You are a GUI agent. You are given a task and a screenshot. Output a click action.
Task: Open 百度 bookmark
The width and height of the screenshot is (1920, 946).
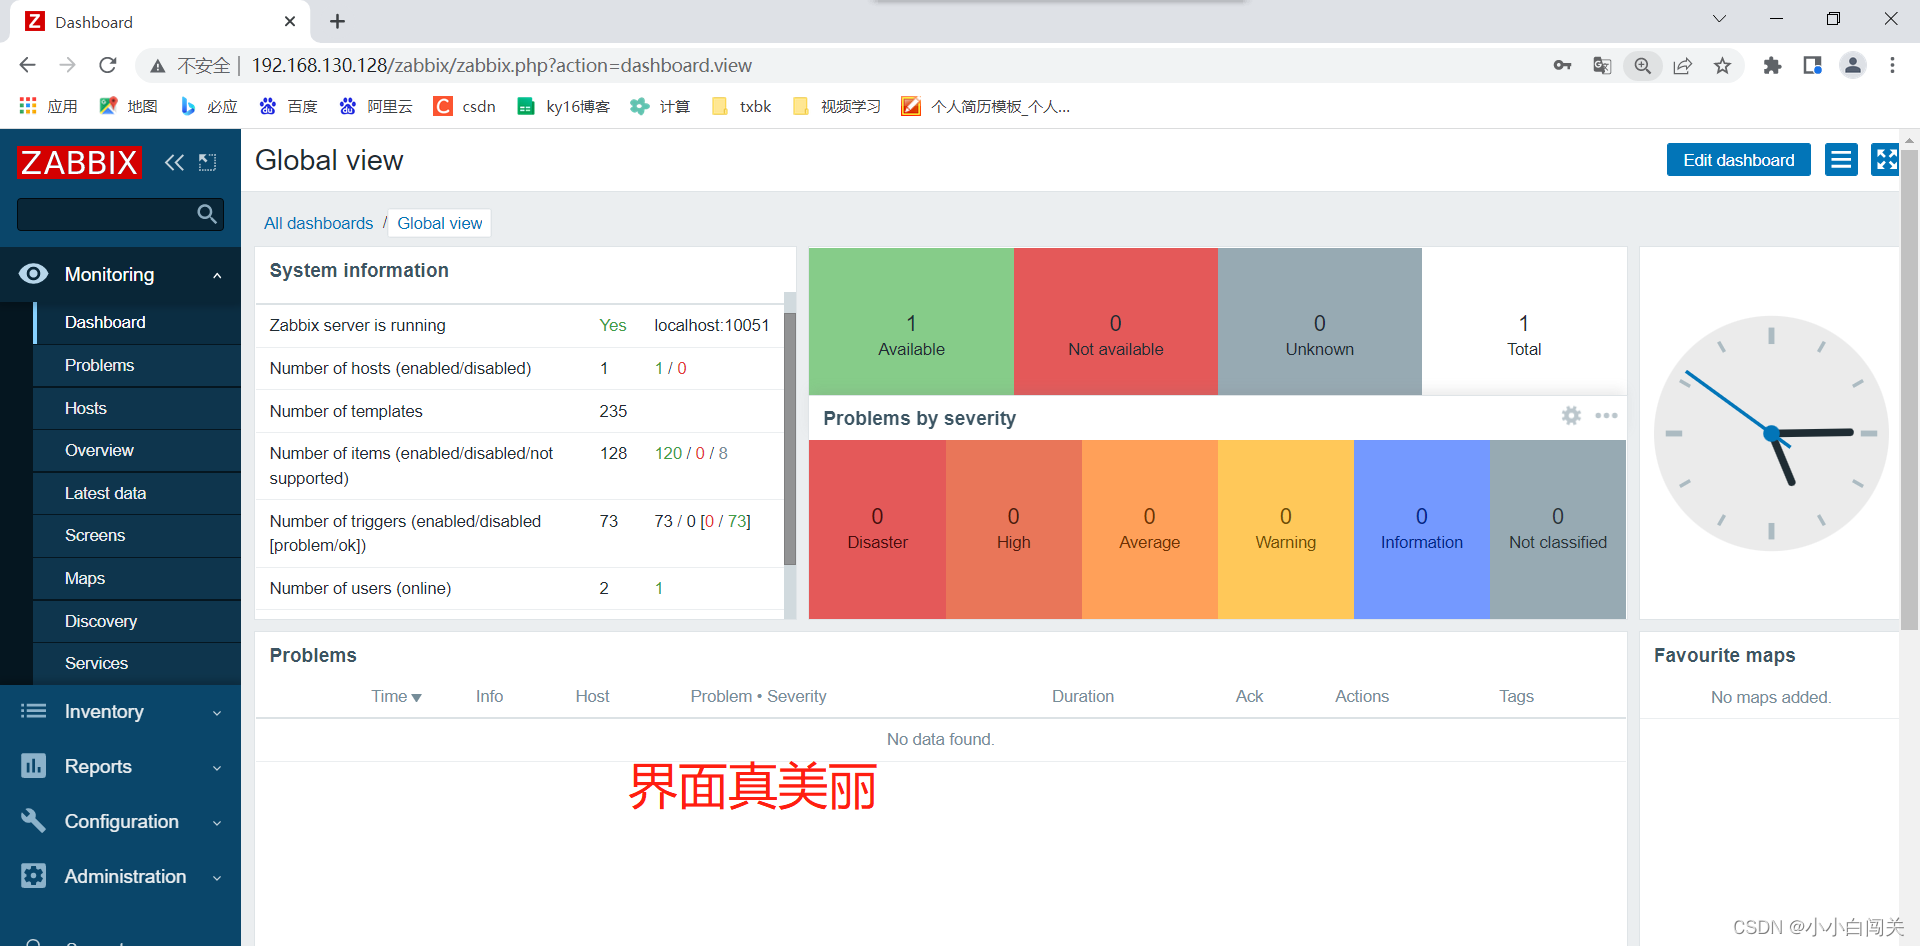[x=288, y=106]
